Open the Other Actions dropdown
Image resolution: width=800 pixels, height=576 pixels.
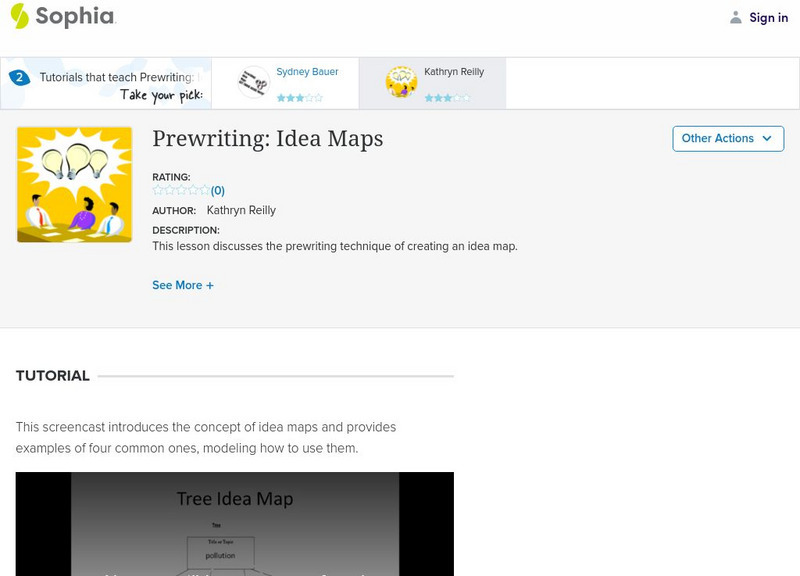728,139
